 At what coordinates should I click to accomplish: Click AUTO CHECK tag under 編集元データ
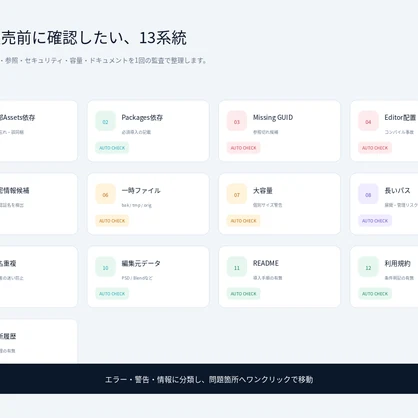(x=112, y=294)
